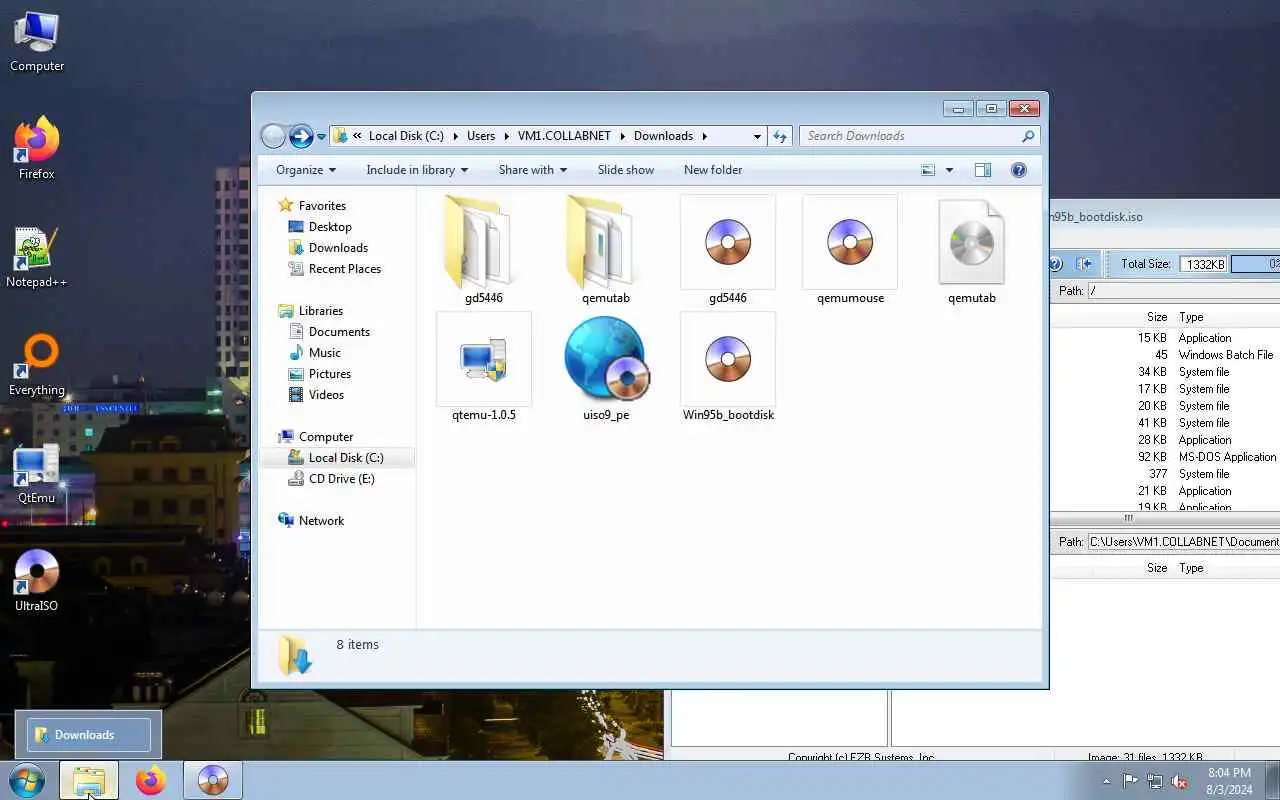Change the view with the Views icon
Screen dimensions: 1280x800
click(928, 170)
